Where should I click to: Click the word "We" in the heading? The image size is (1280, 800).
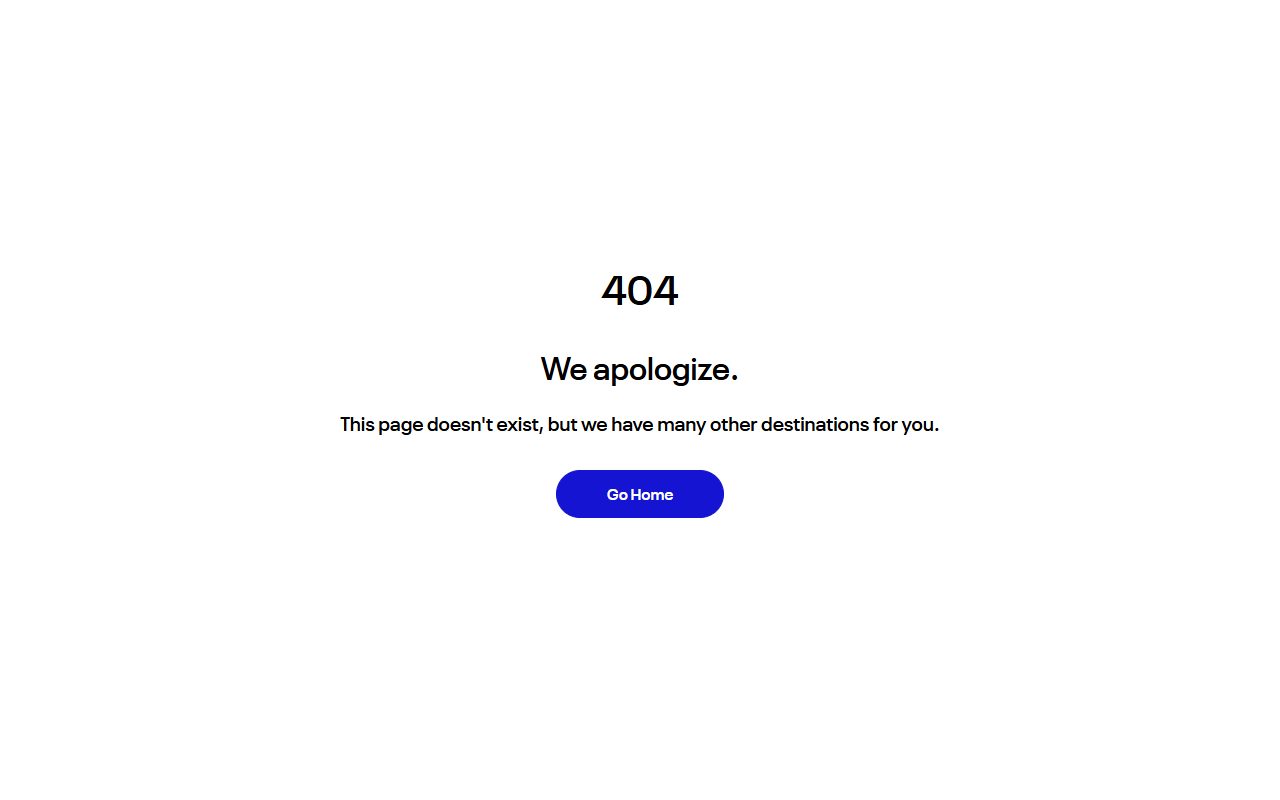point(564,369)
